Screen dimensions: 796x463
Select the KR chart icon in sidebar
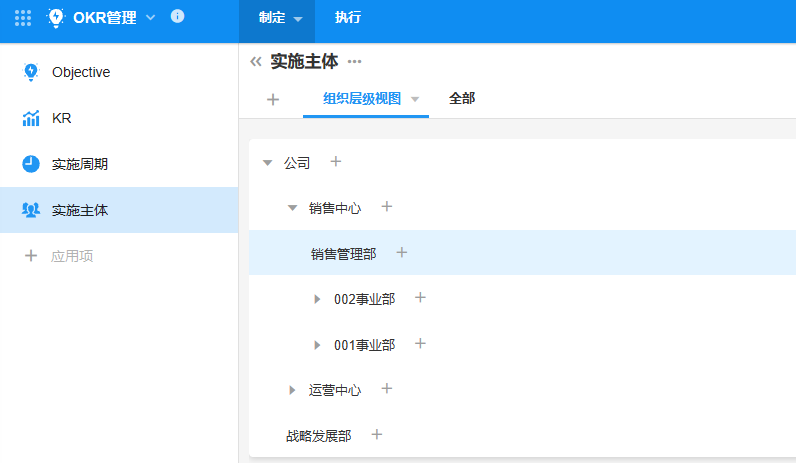(31, 118)
